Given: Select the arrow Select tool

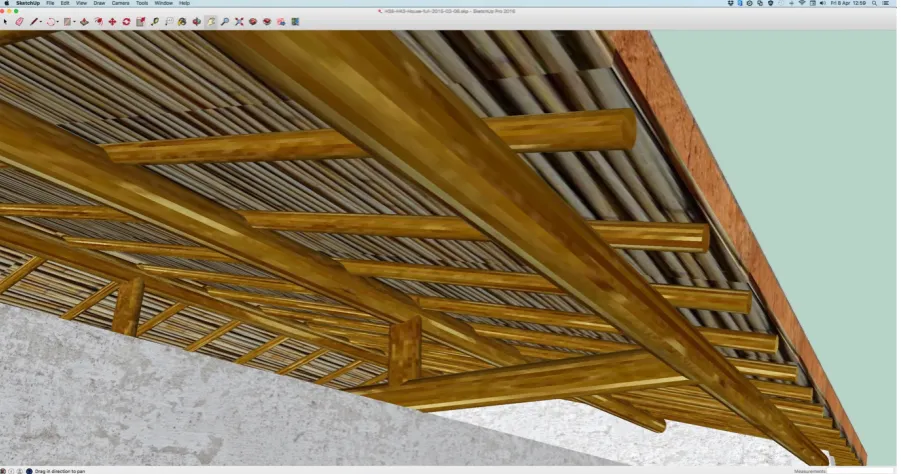Looking at the screenshot, I should tap(5, 22).
